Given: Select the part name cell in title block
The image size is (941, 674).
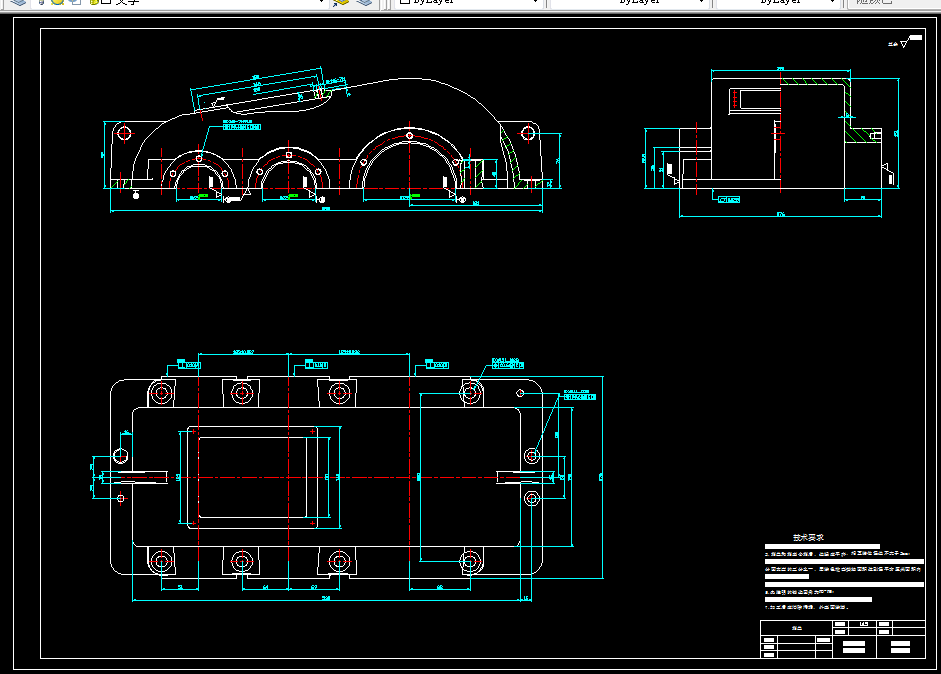Looking at the screenshot, I should click(796, 628).
